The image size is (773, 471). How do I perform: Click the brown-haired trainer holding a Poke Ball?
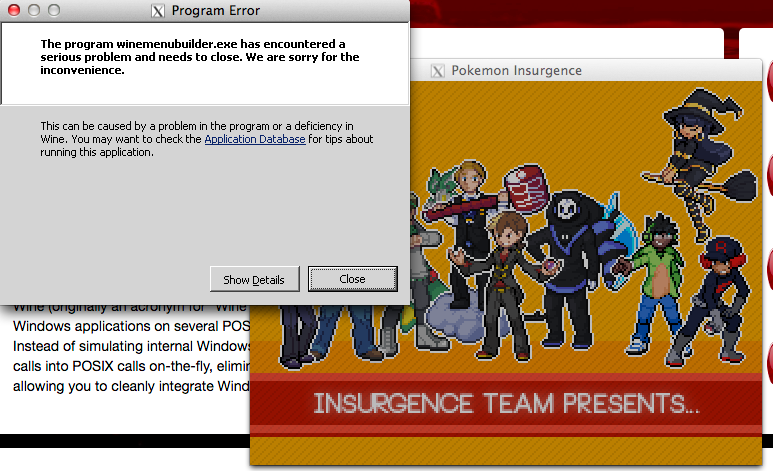click(505, 286)
